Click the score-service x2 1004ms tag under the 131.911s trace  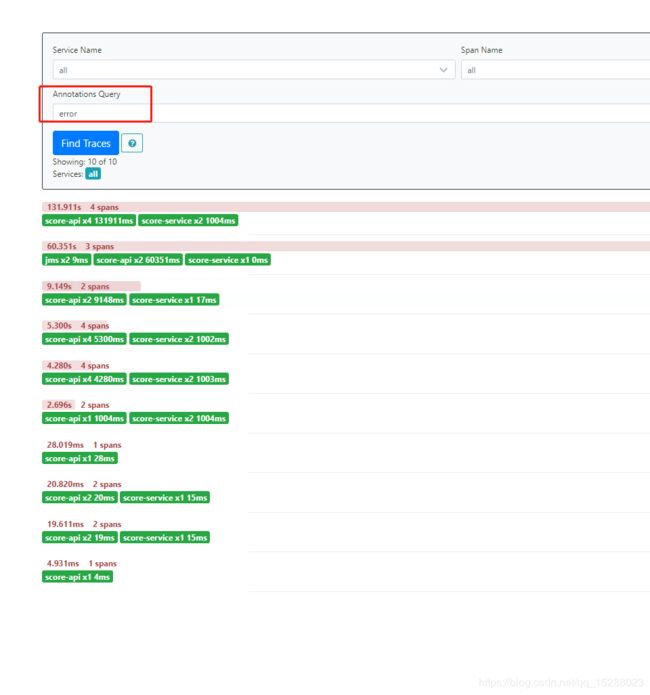pos(188,221)
